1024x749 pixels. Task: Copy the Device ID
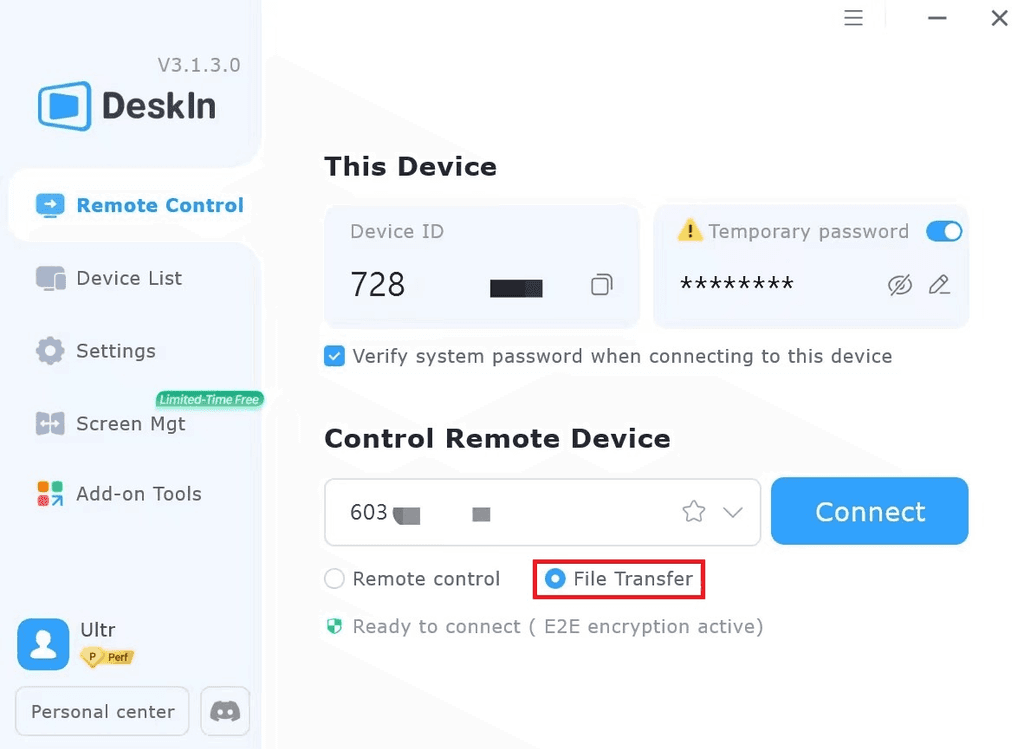pos(601,284)
